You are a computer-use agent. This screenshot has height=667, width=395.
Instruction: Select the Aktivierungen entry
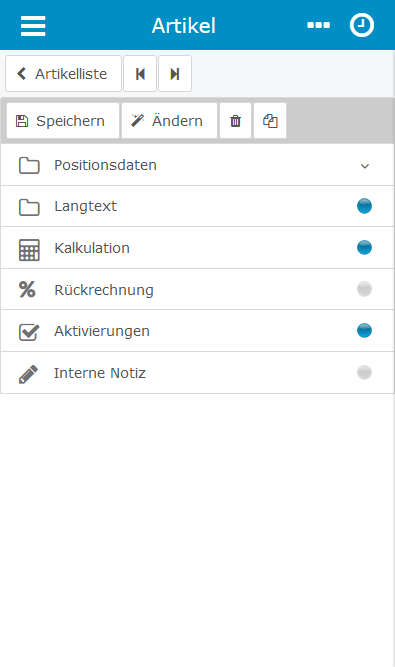[x=197, y=331]
